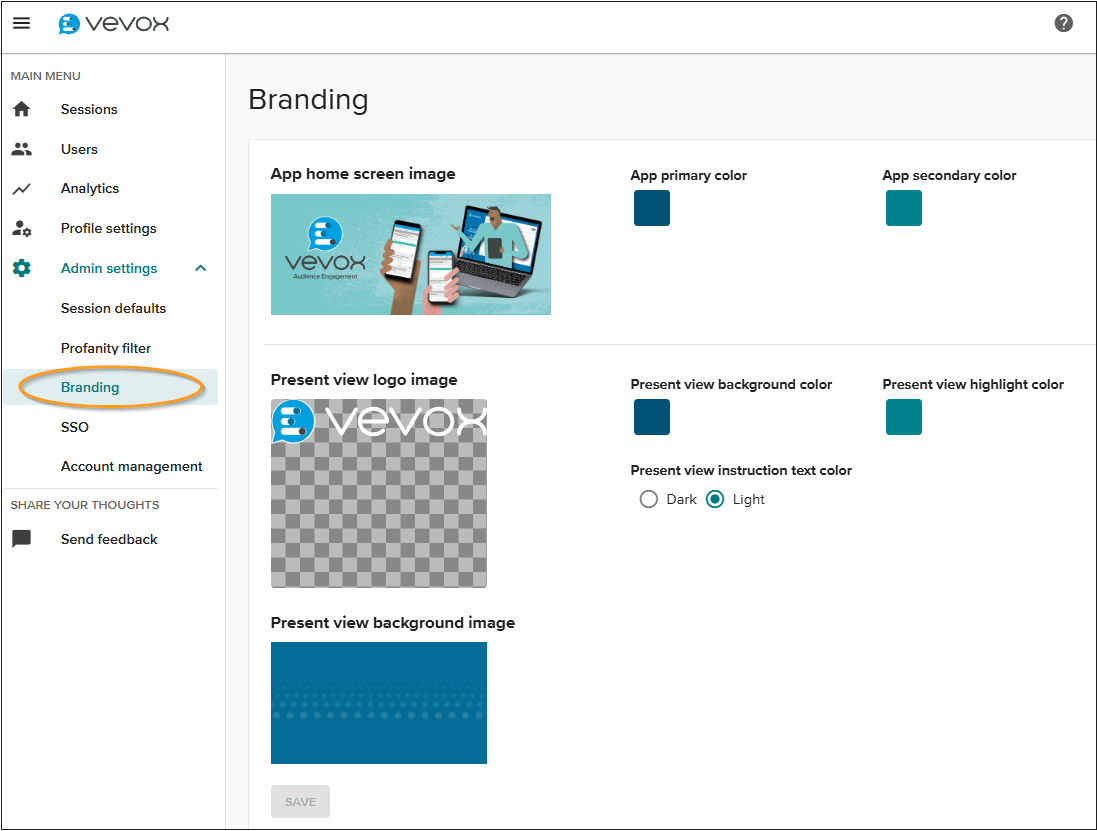This screenshot has width=1097, height=831.
Task: Click 'App primary color' label
Action: (688, 175)
